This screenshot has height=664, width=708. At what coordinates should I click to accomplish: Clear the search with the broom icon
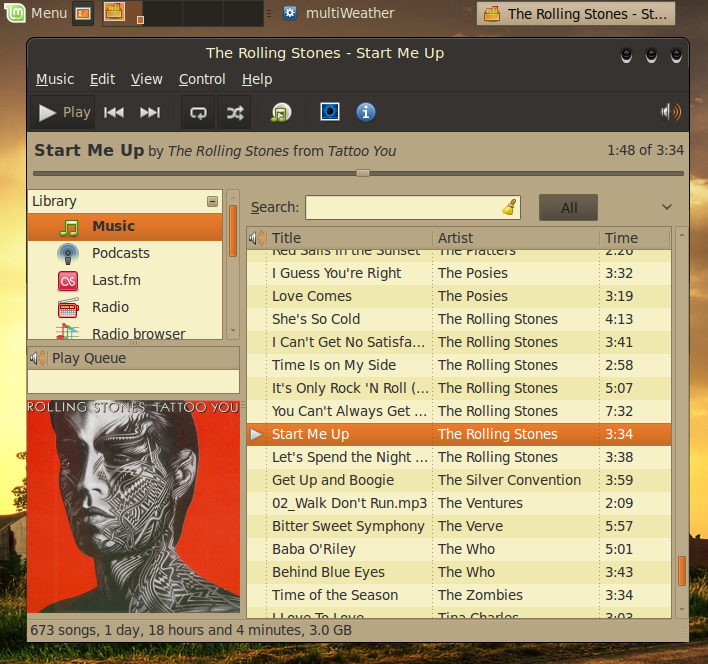coord(510,208)
